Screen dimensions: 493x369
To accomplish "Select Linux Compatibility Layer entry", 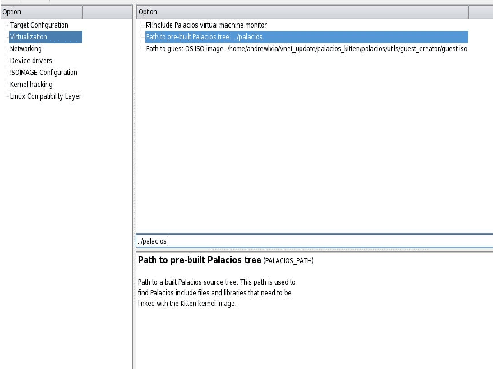I will (x=45, y=96).
